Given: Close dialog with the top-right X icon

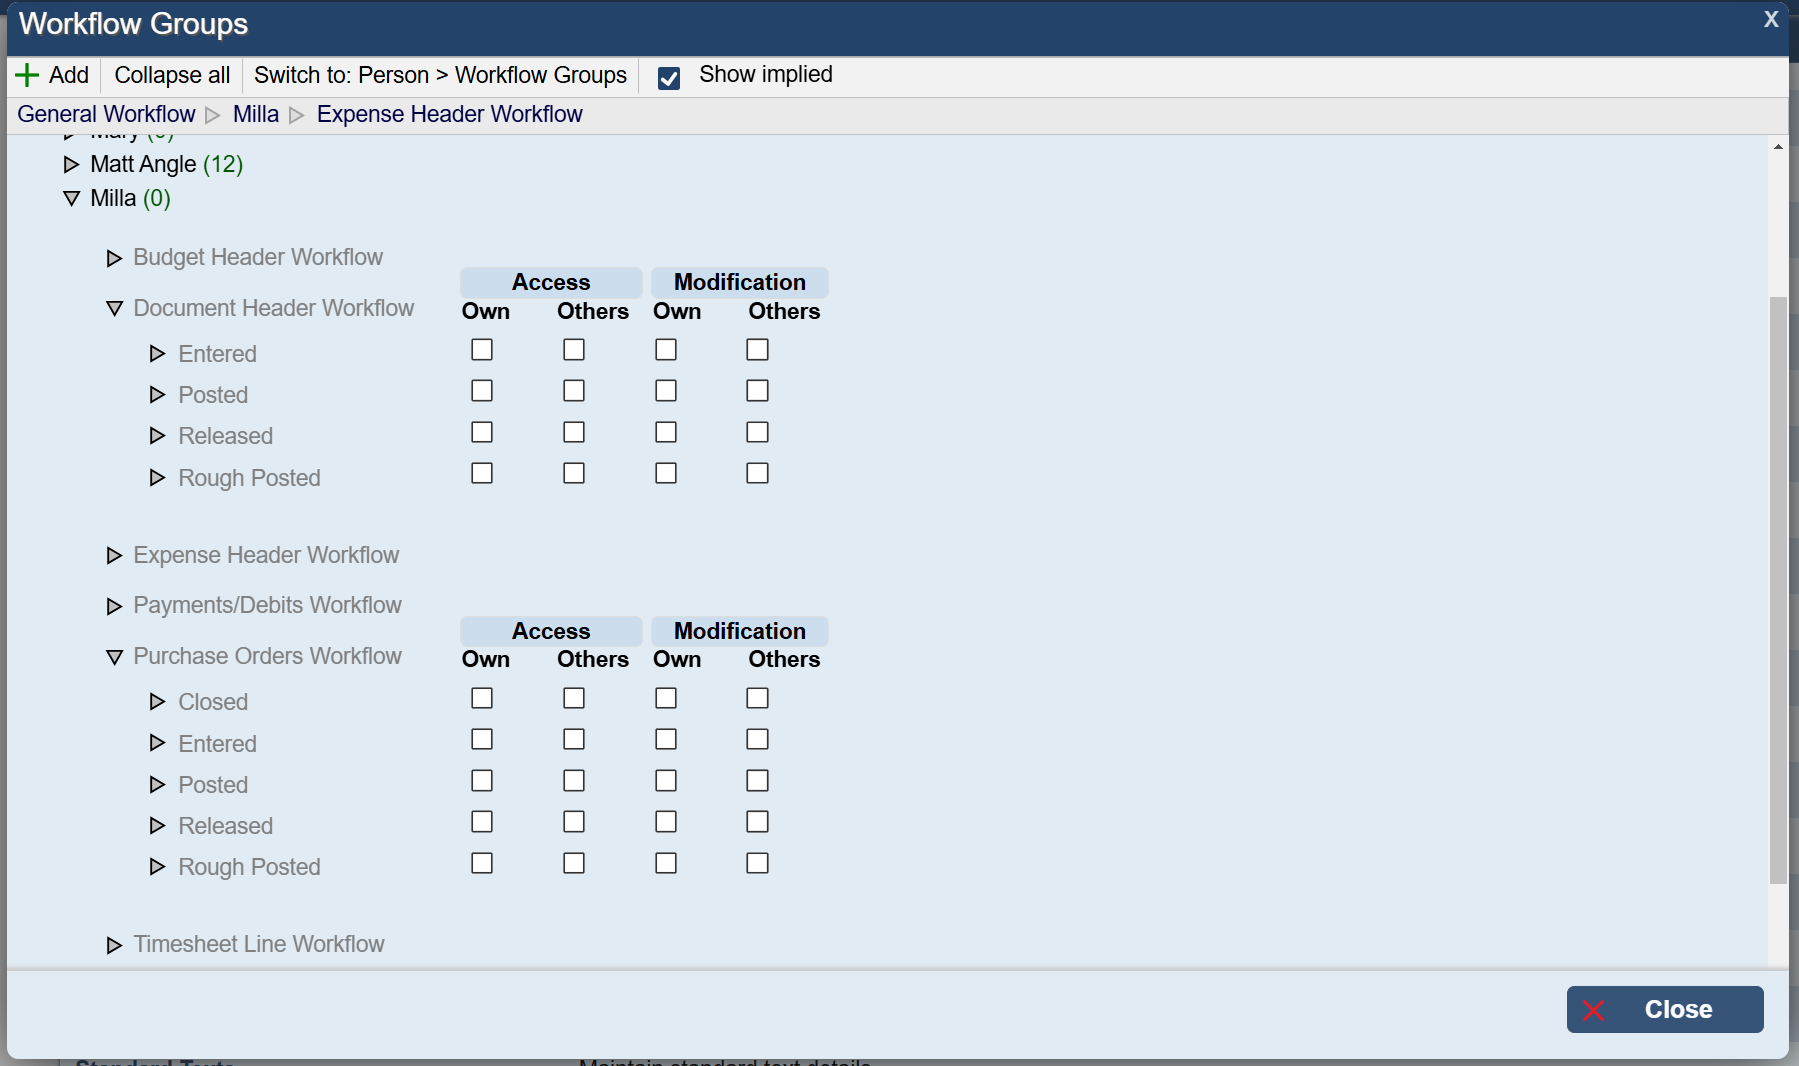Looking at the screenshot, I should point(1770,19).
